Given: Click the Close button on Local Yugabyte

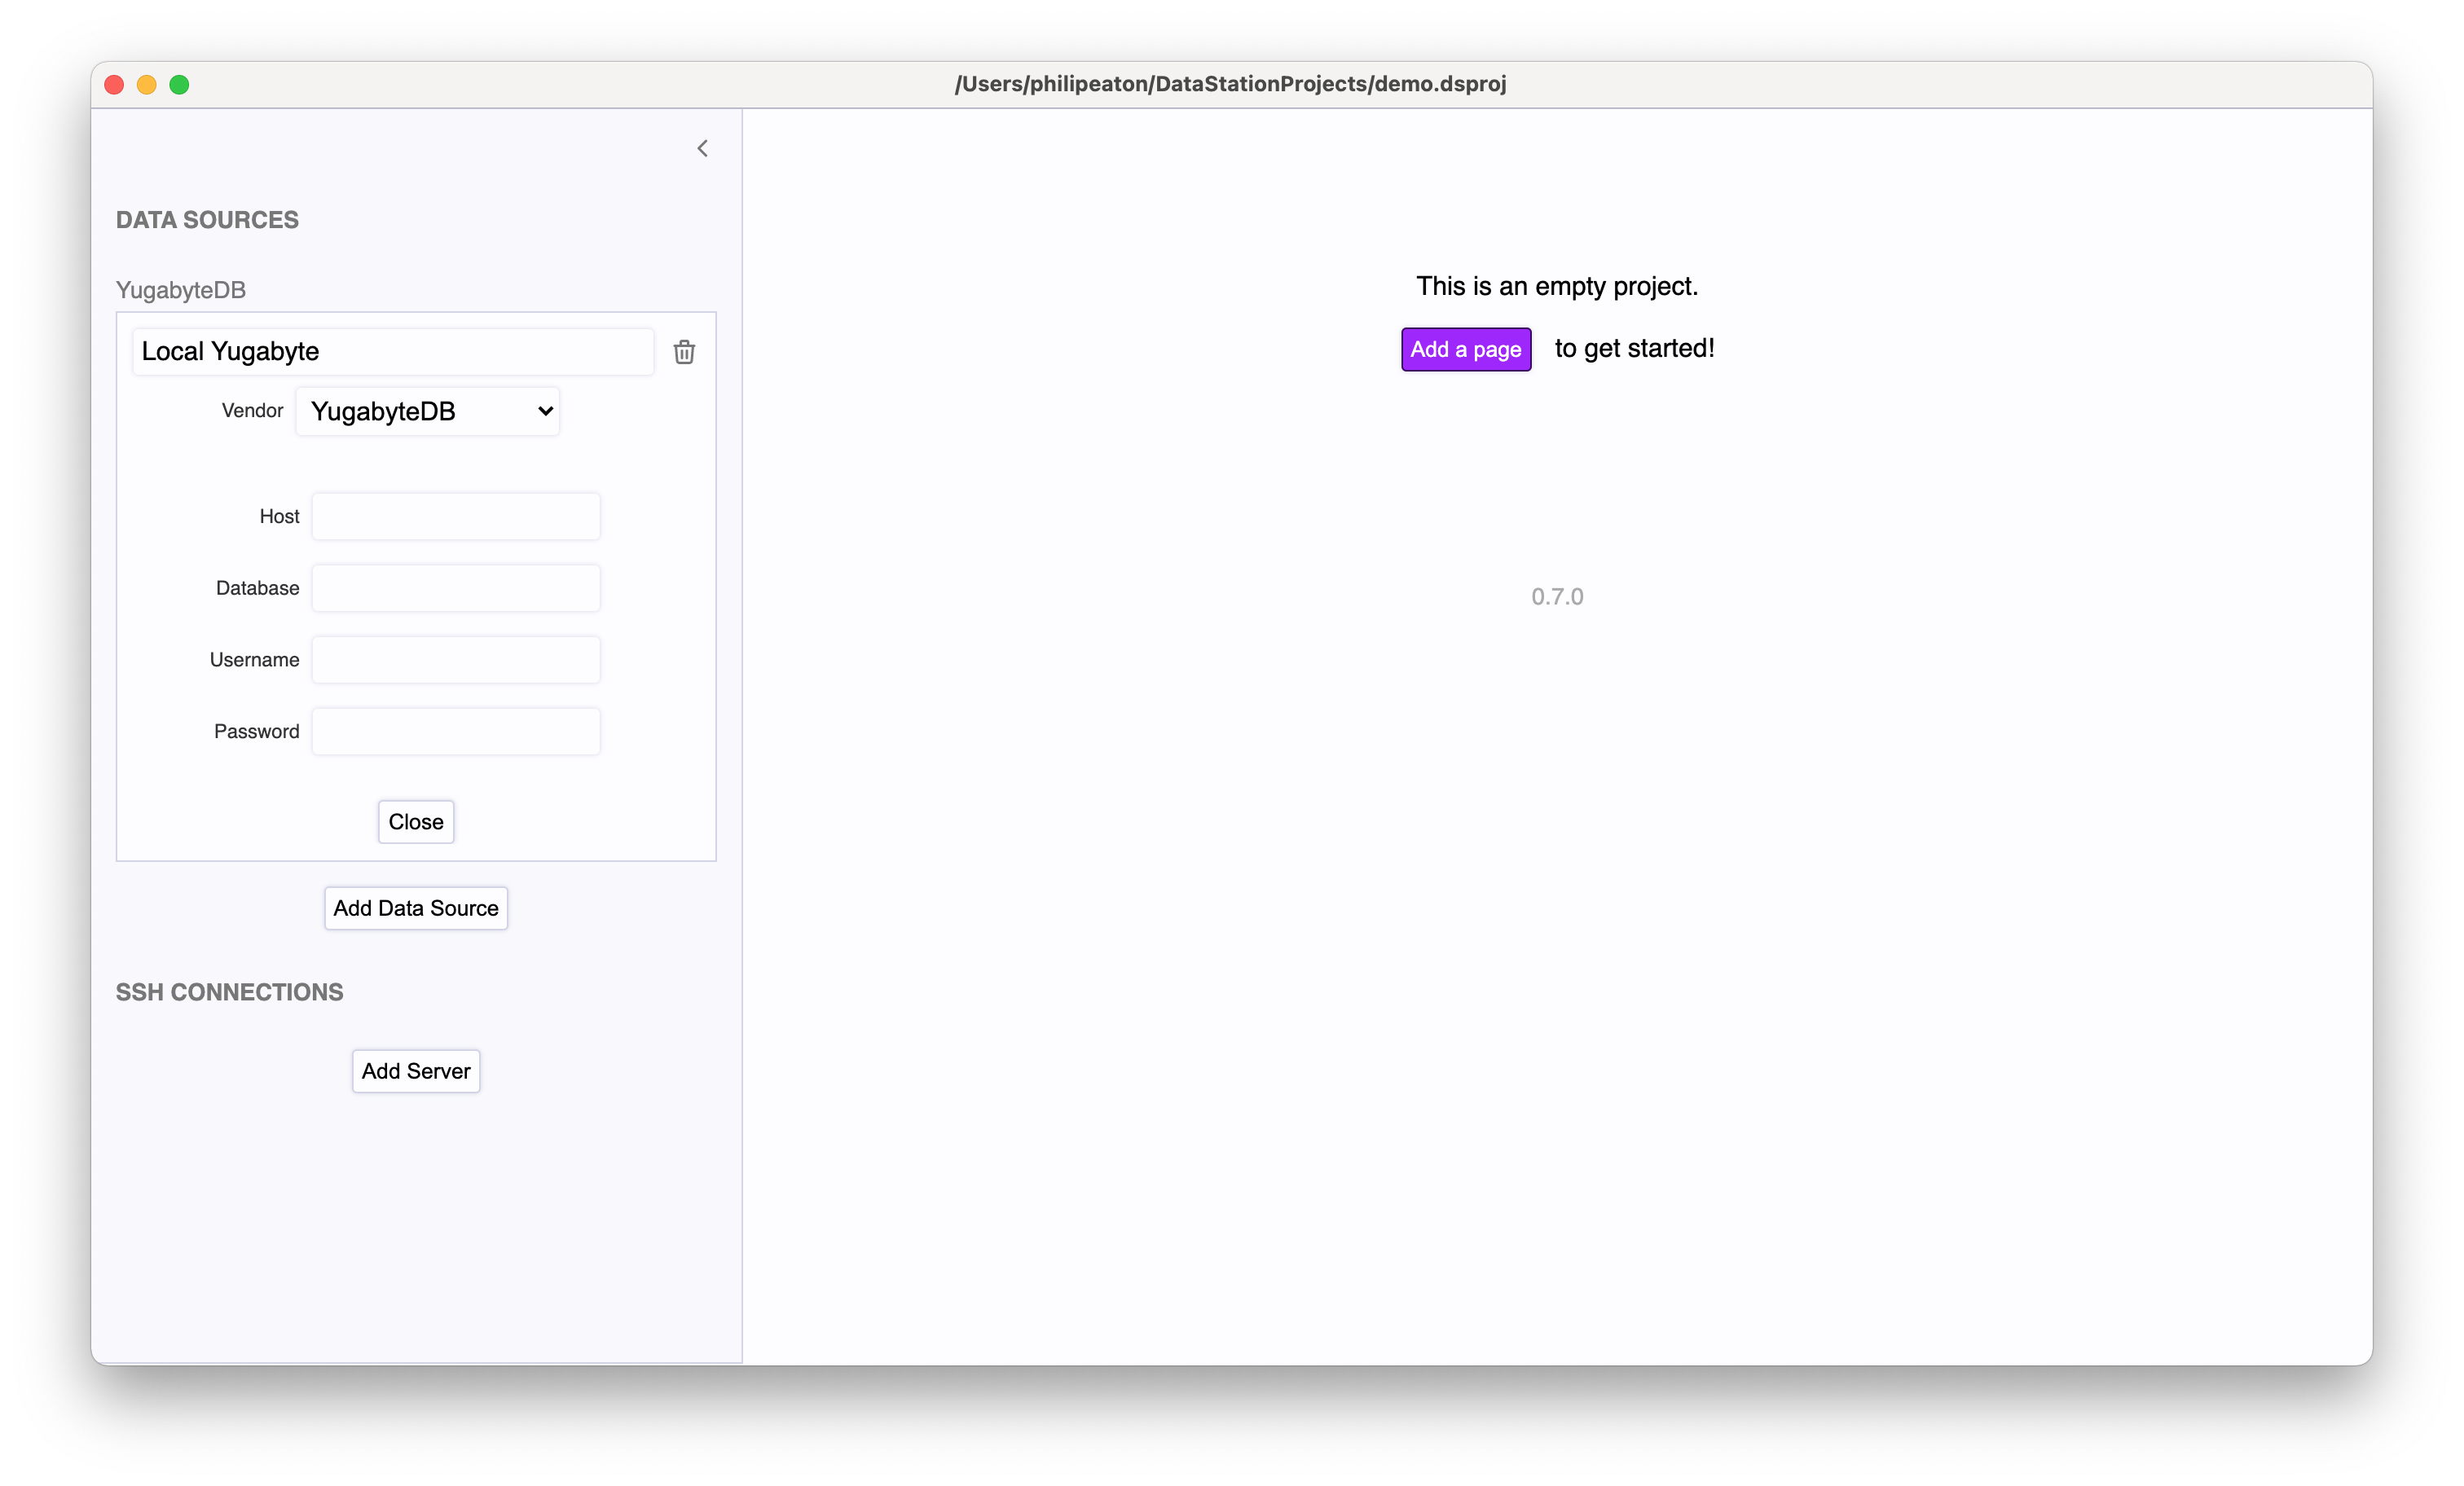Looking at the screenshot, I should pyautogui.click(x=416, y=820).
